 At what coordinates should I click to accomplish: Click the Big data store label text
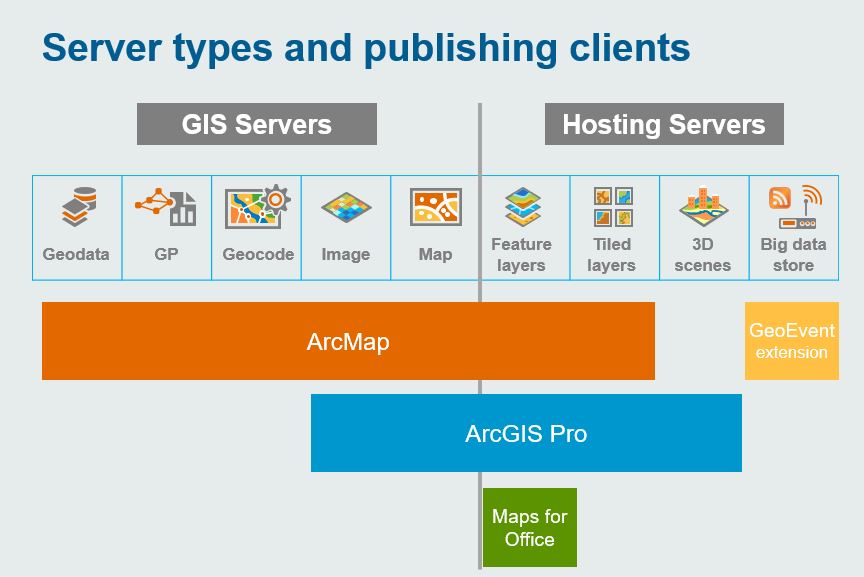(793, 255)
